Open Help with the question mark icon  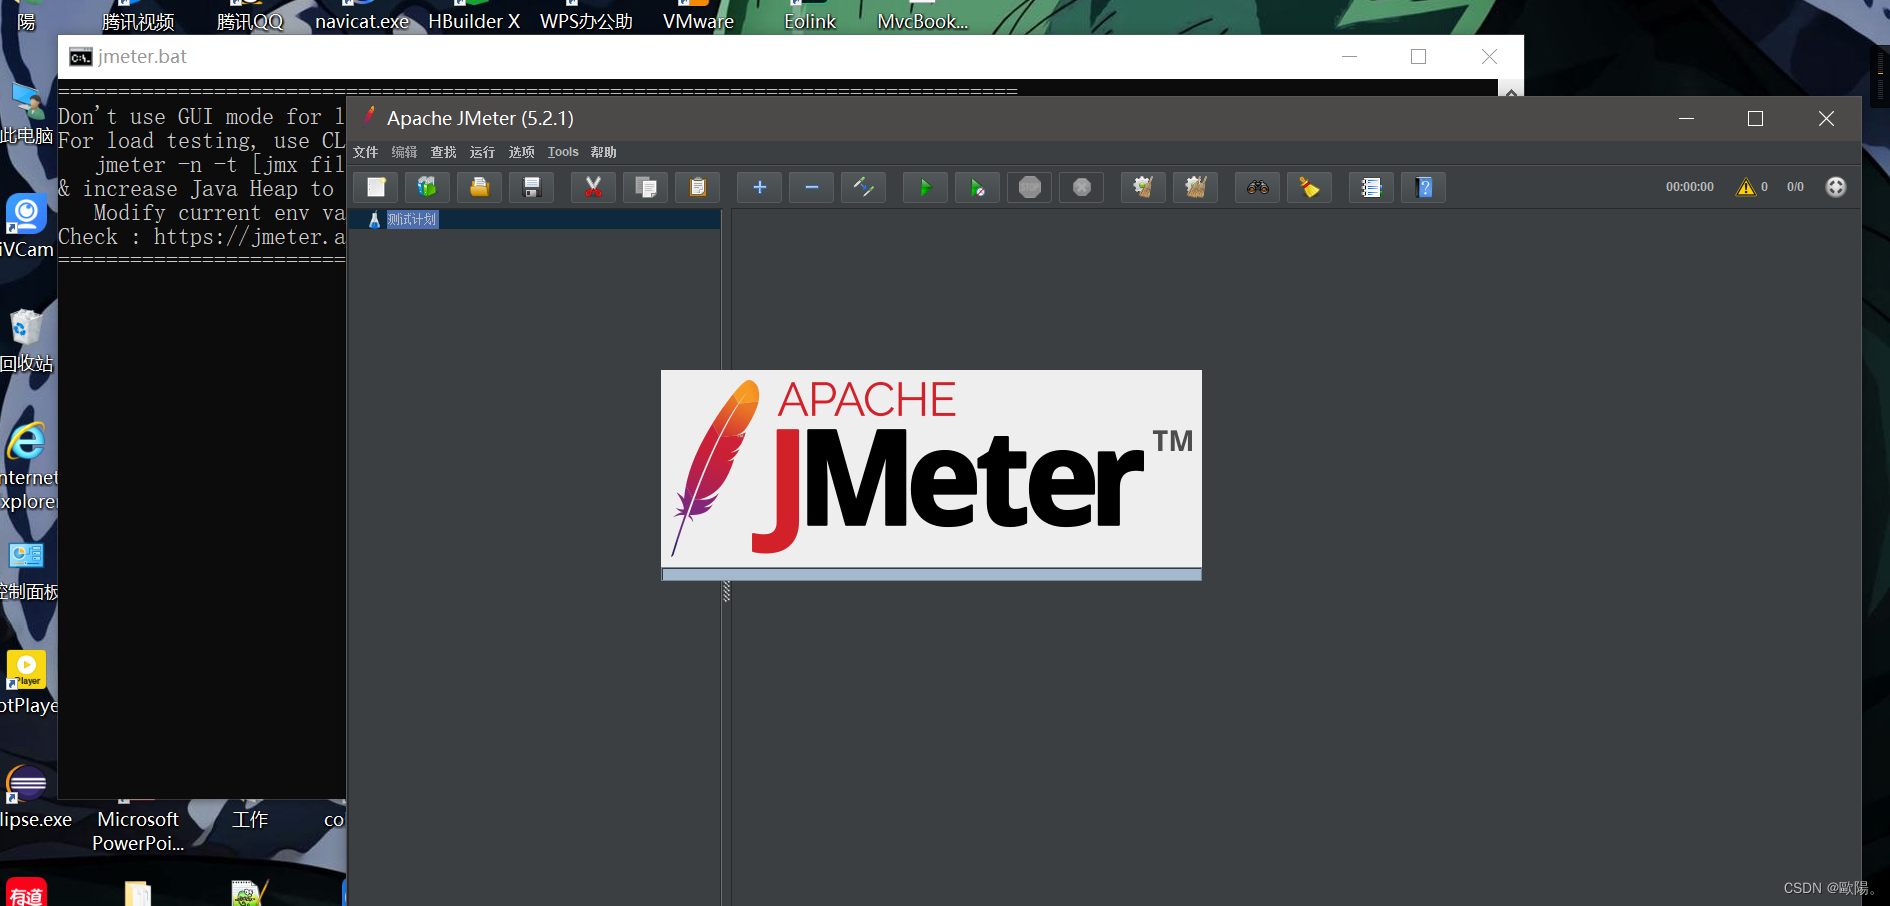tap(1424, 187)
